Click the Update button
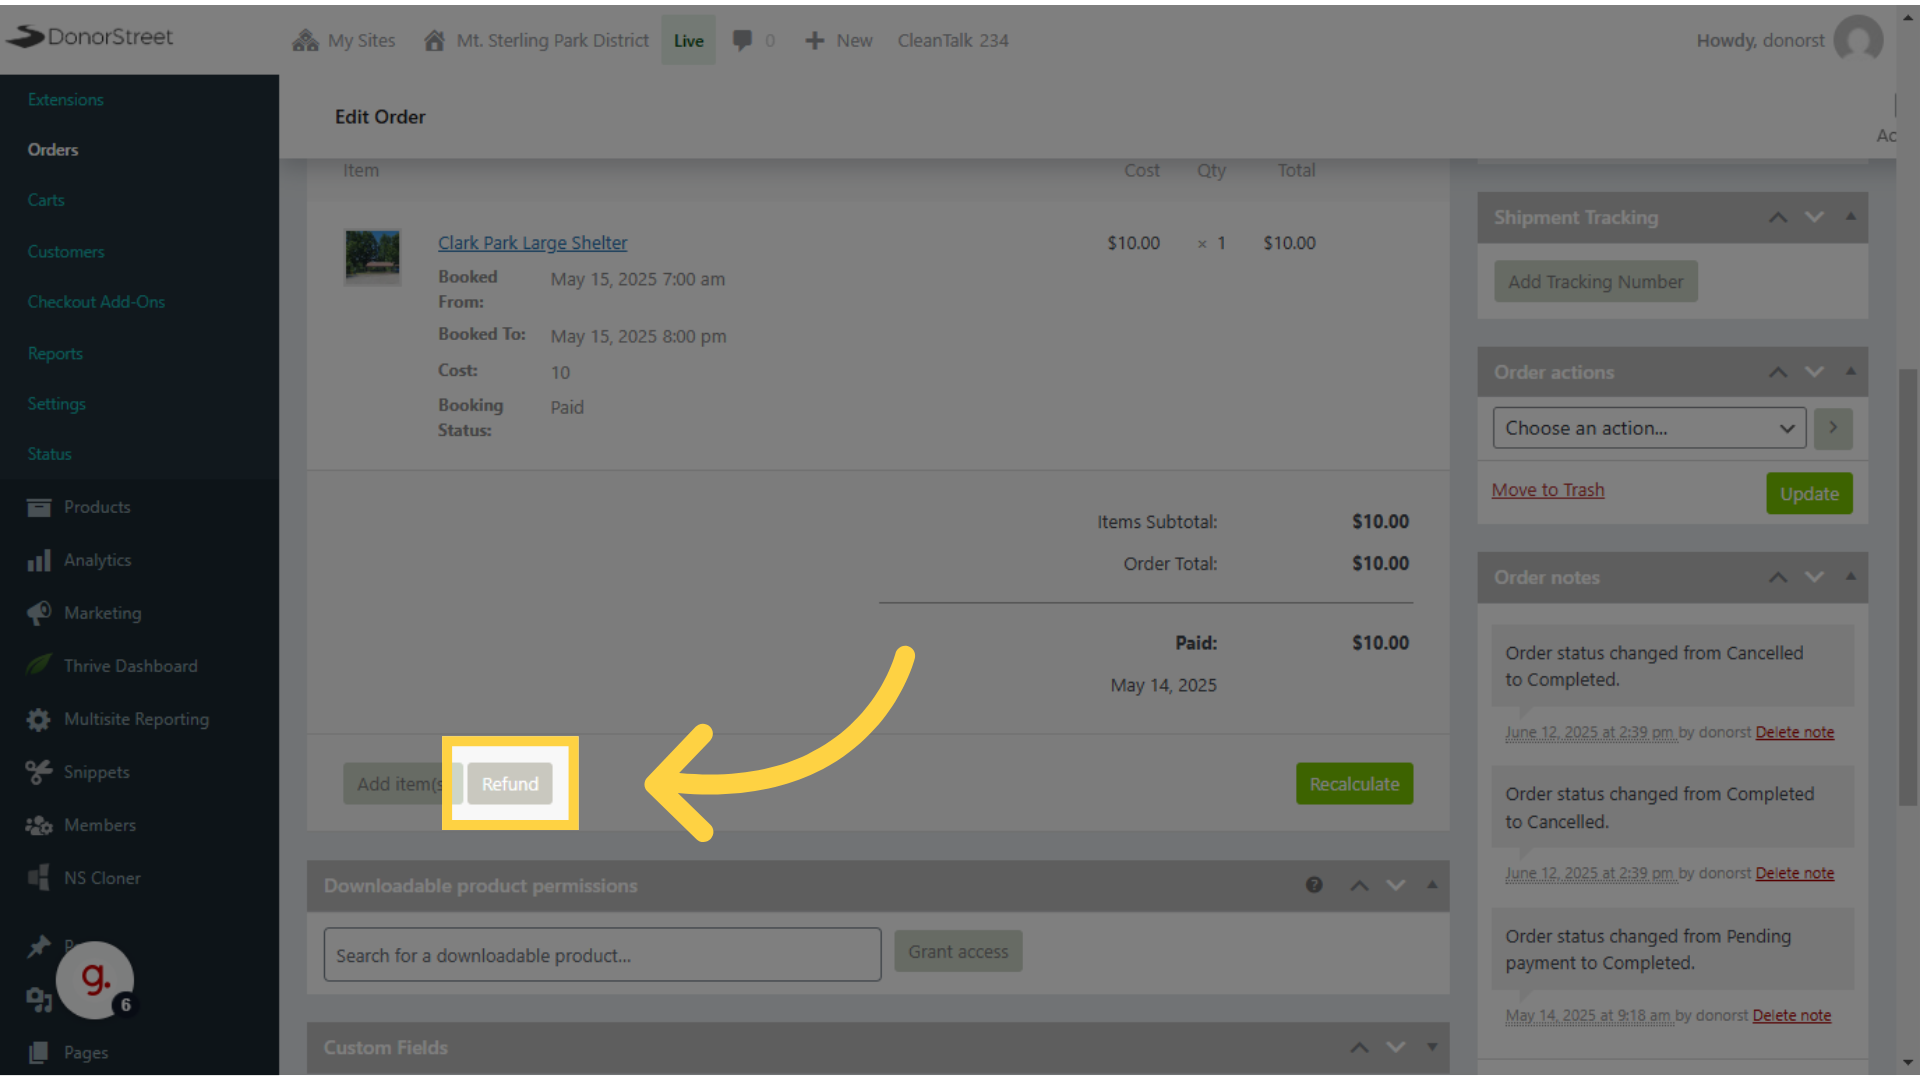 pyautogui.click(x=1809, y=494)
